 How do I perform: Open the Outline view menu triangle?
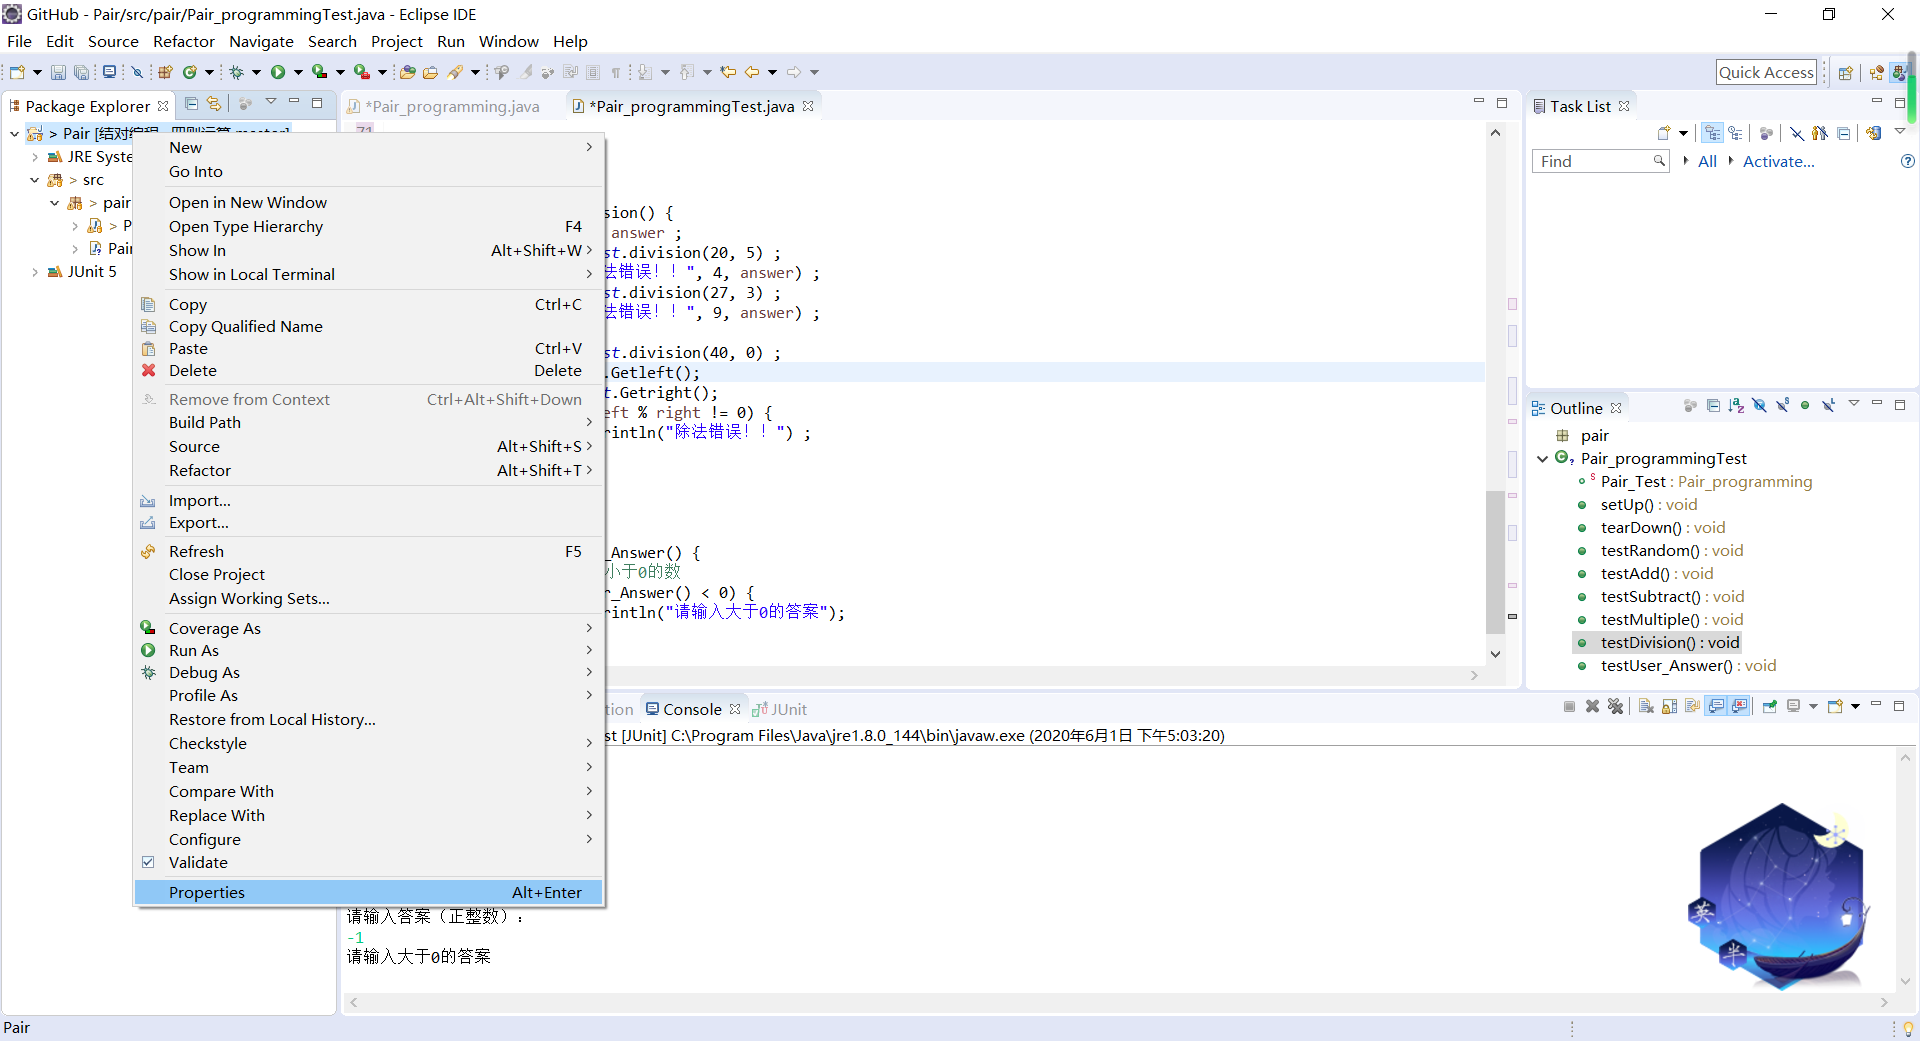point(1853,404)
